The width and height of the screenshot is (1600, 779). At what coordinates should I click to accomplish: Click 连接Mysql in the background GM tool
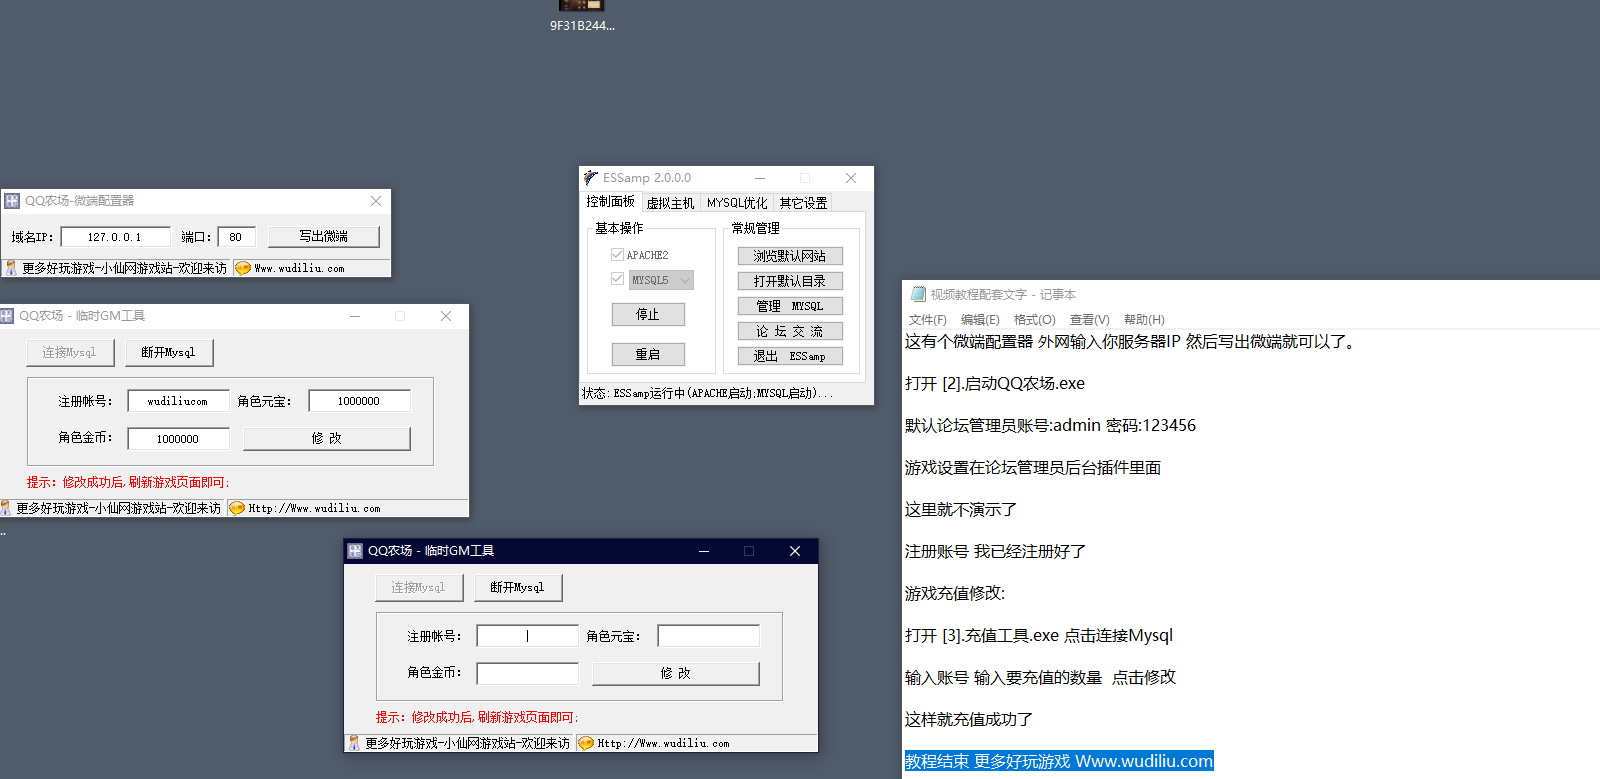(70, 352)
